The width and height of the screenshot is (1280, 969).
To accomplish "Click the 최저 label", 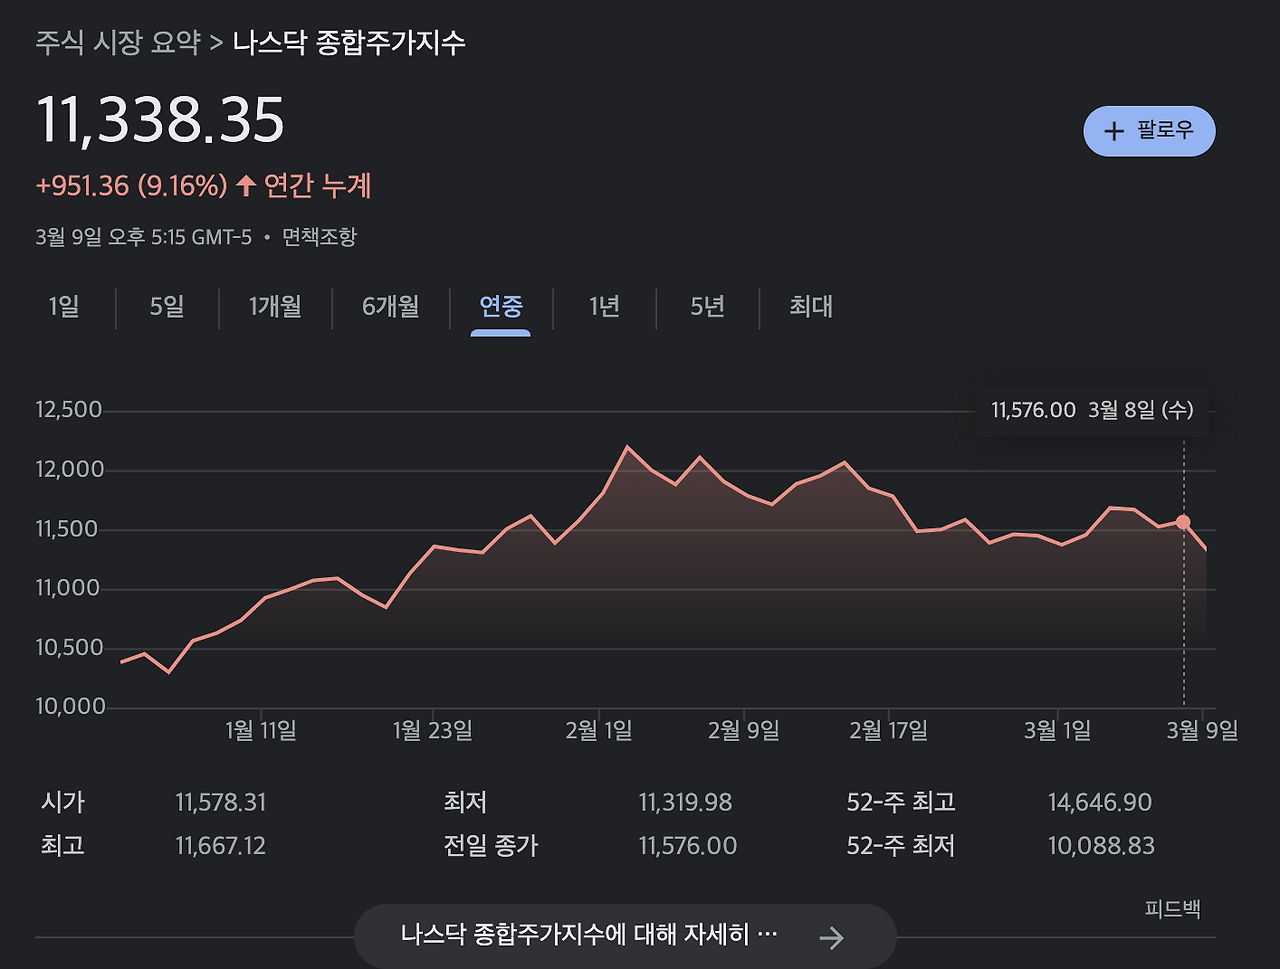I will pyautogui.click(x=465, y=803).
